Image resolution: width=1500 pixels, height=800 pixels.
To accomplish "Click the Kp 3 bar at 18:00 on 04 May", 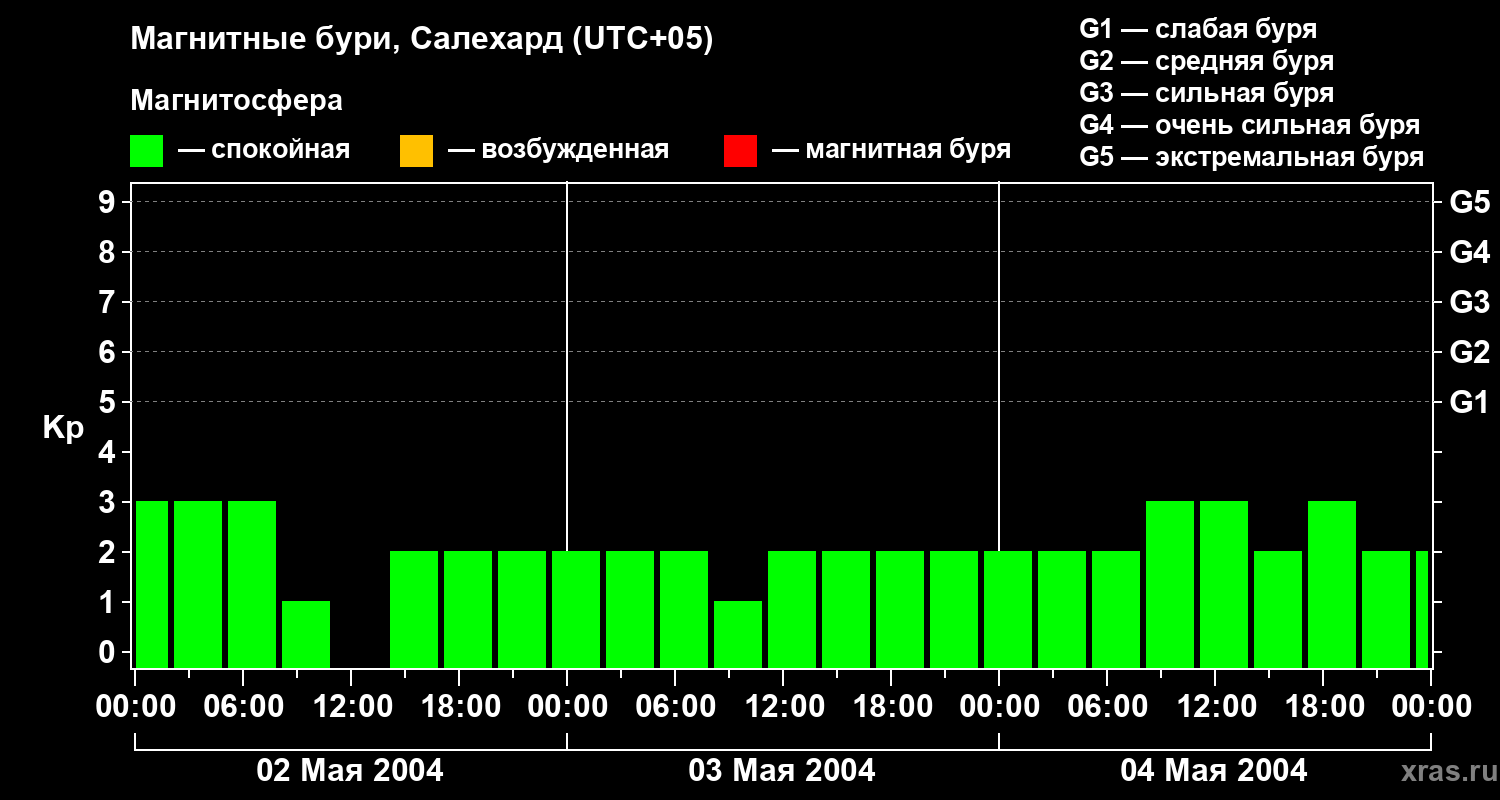I will click(x=1332, y=584).
